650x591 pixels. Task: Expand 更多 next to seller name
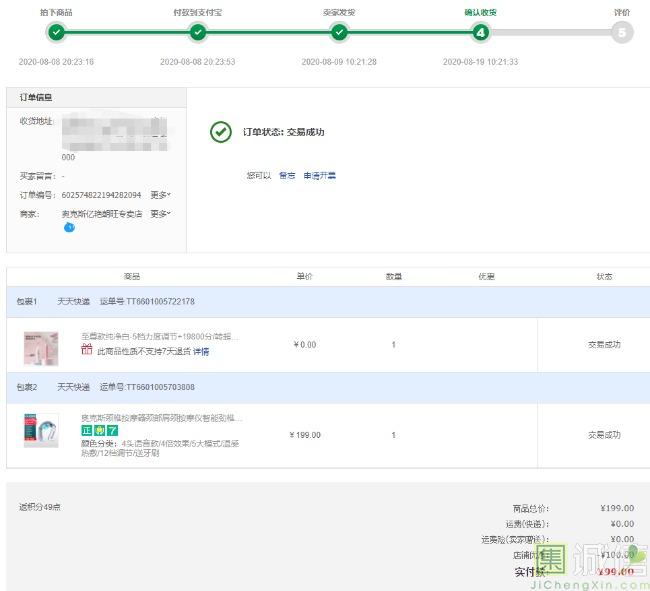[x=160, y=214]
